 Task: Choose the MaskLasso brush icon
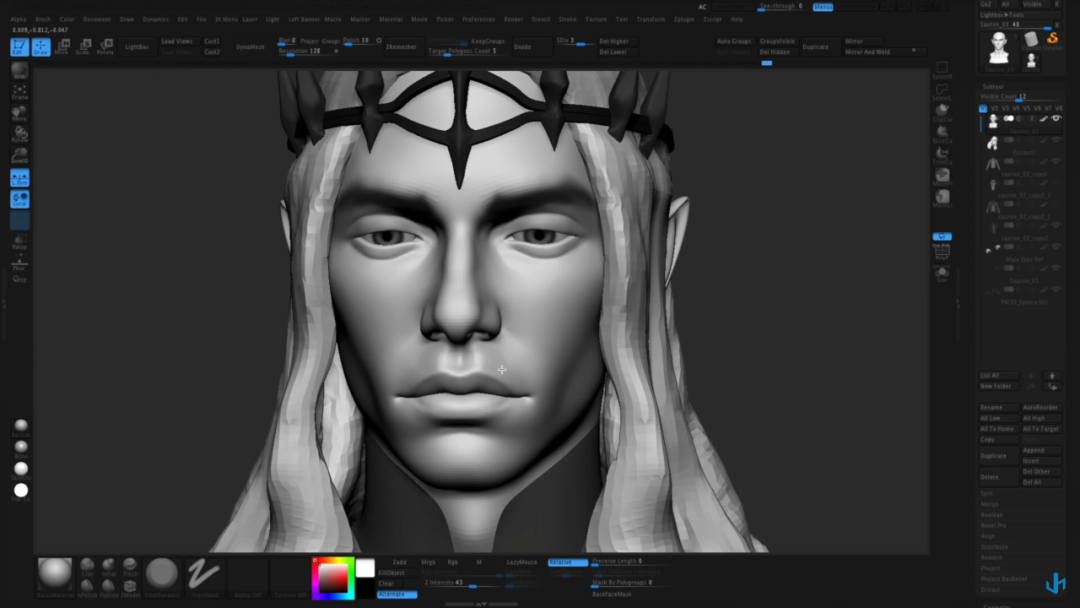942,198
